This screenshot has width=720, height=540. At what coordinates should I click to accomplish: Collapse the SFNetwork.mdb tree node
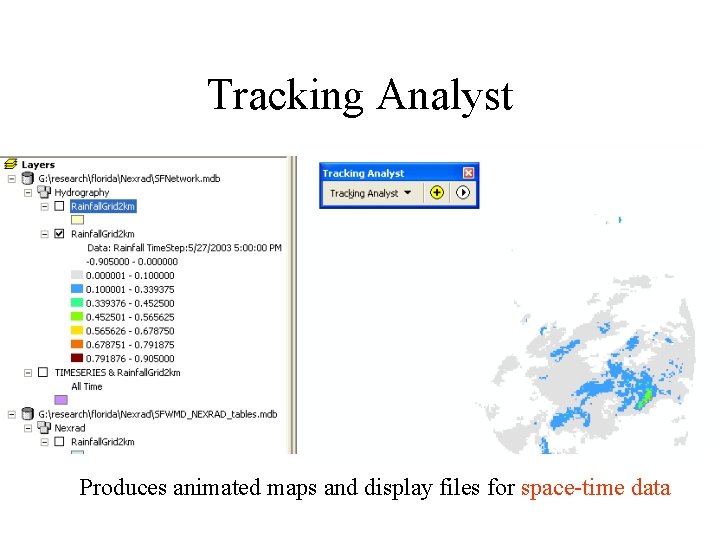pyautogui.click(x=11, y=179)
